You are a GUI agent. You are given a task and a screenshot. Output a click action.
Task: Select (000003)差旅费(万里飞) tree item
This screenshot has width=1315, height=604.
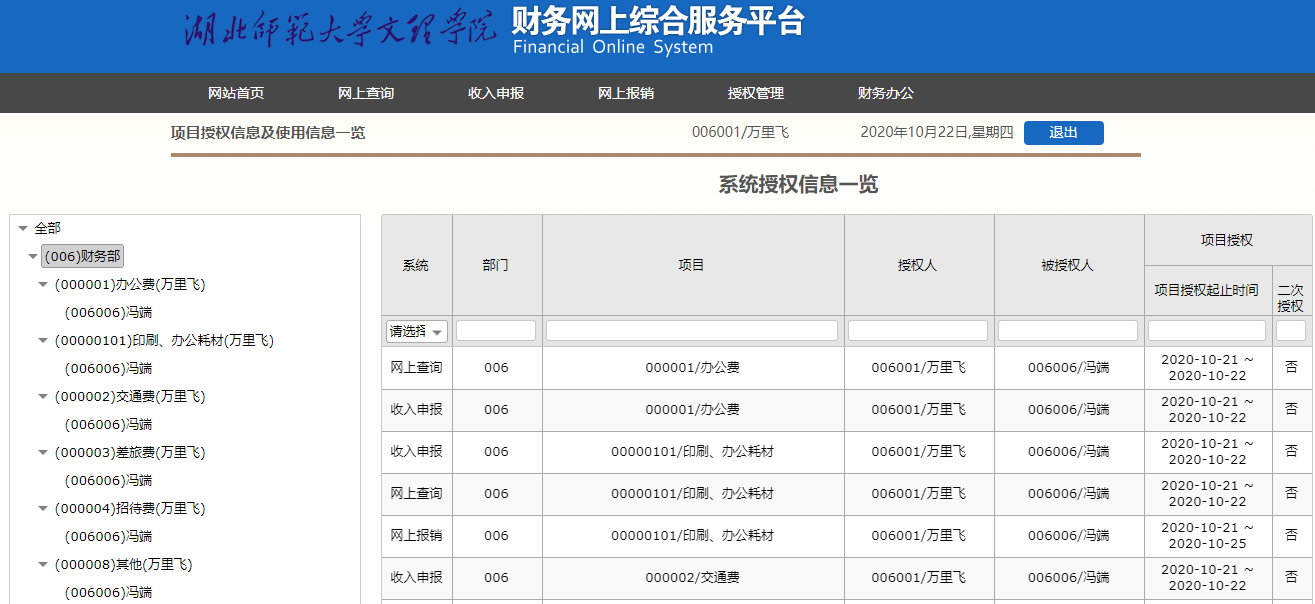pos(130,453)
